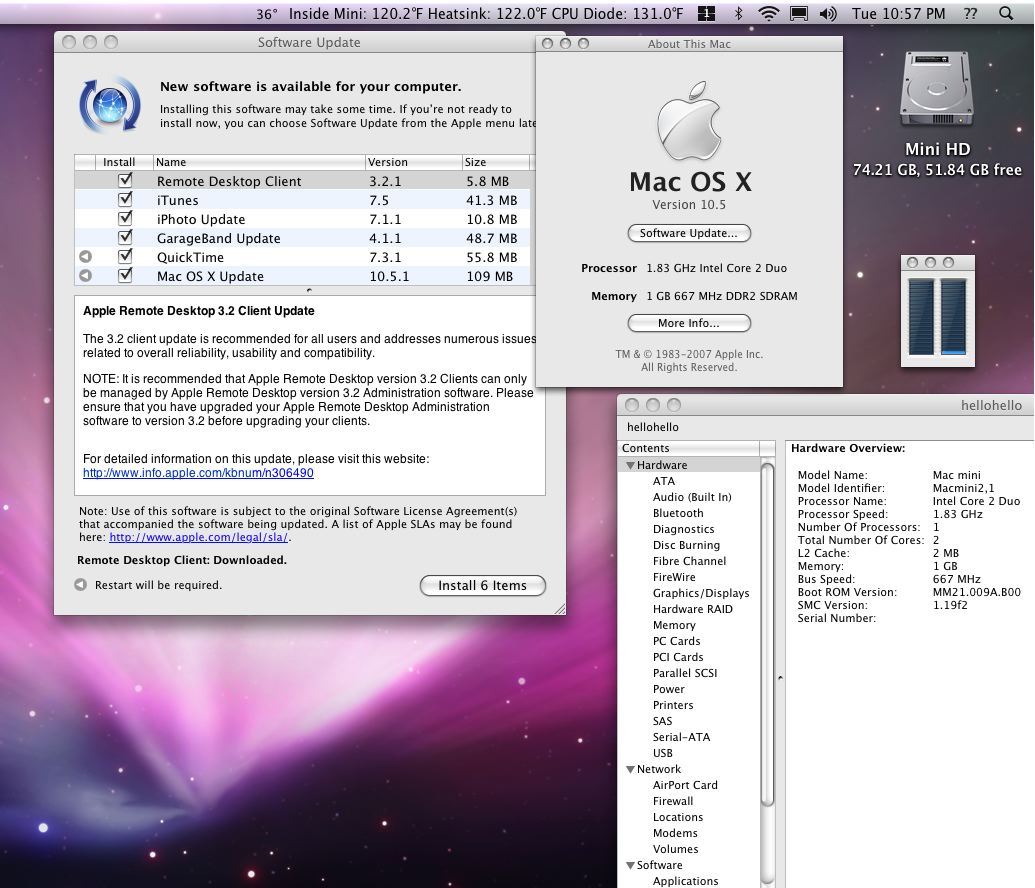1035x888 pixels.
Task: Open the apple.com/legal/sla link
Action: (199, 537)
